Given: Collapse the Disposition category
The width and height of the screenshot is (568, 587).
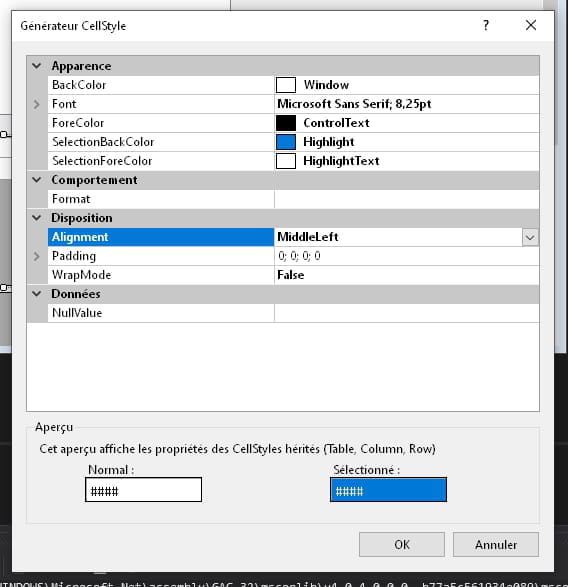Looking at the screenshot, I should [37, 218].
